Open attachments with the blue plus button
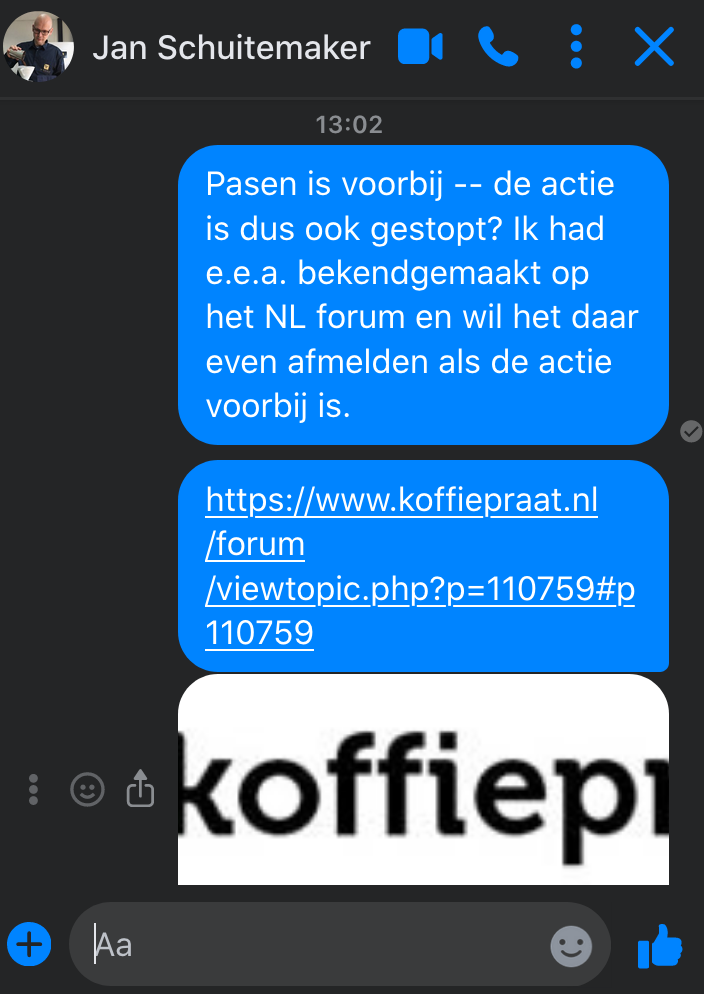The height and width of the screenshot is (994, 704). (29, 945)
